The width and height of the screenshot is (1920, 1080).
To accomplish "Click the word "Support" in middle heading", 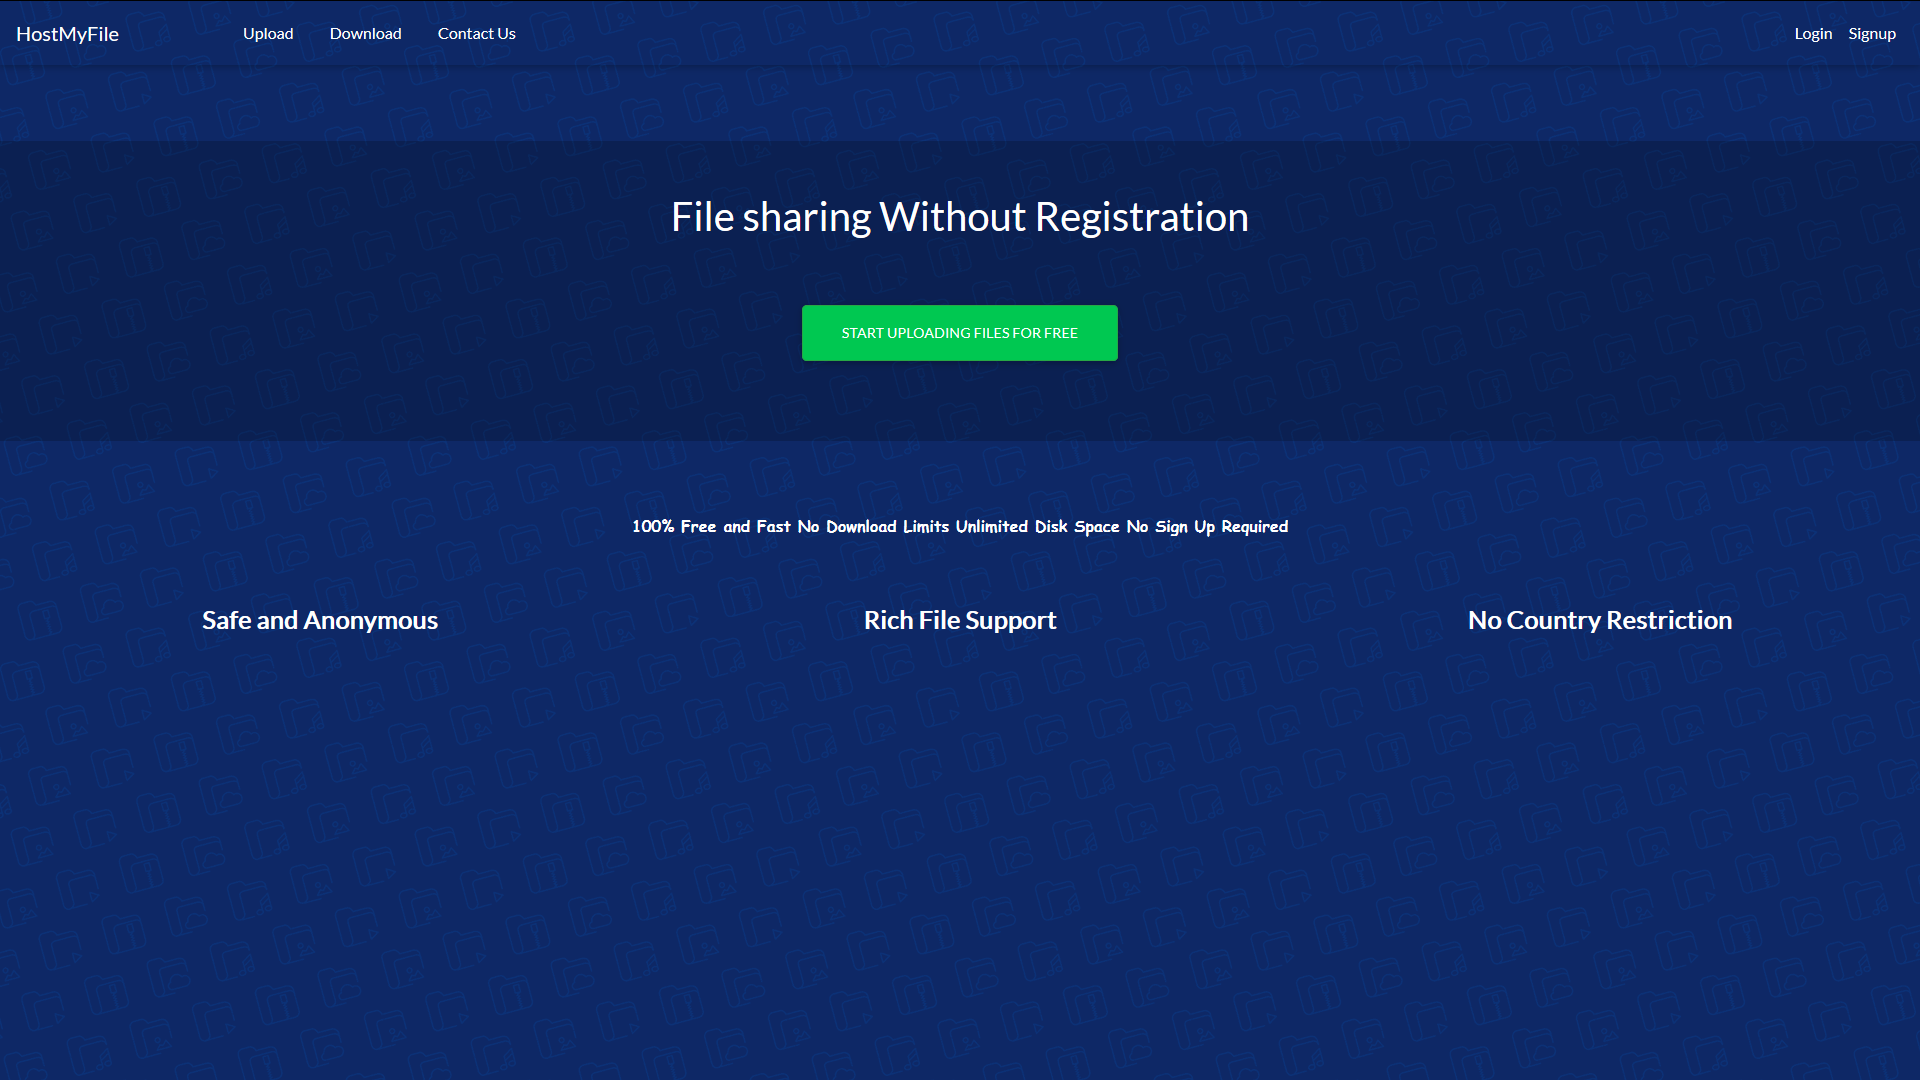I will click(1010, 621).
